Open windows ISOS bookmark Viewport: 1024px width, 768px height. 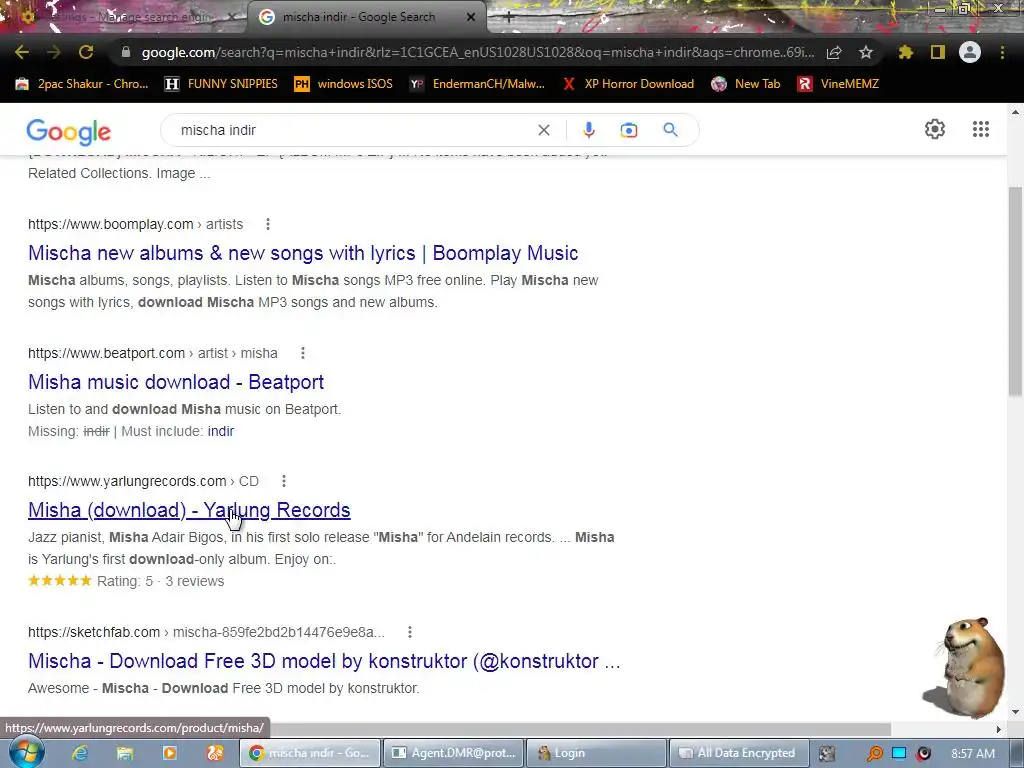[344, 84]
